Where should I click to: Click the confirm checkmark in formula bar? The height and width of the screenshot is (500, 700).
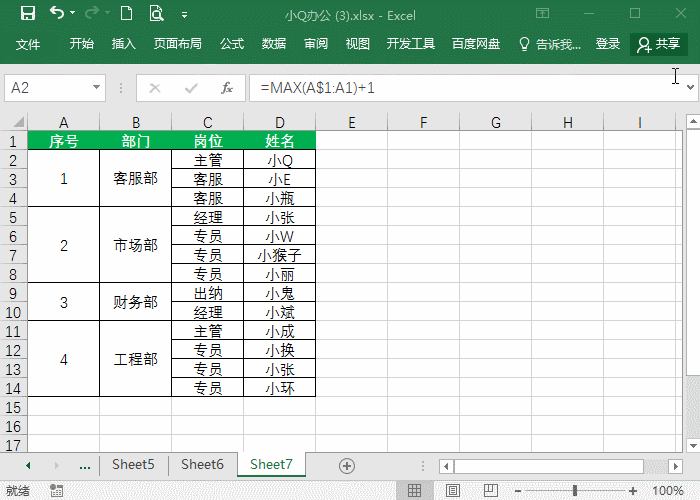click(x=191, y=88)
